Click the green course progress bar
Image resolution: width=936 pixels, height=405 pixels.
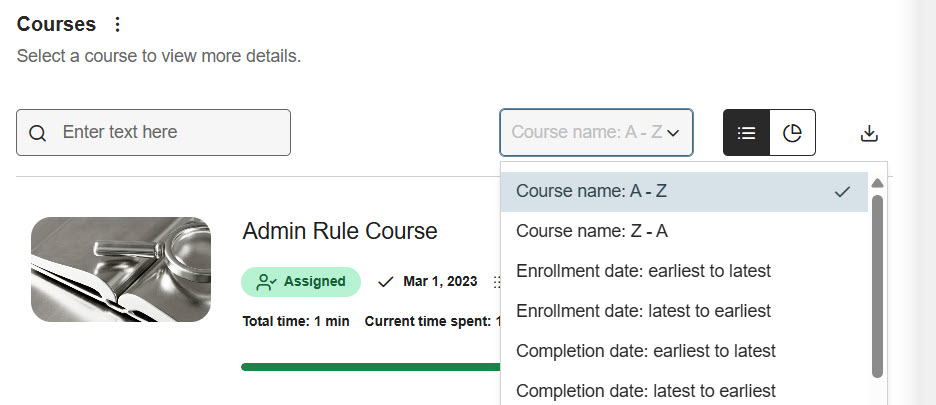pos(370,367)
